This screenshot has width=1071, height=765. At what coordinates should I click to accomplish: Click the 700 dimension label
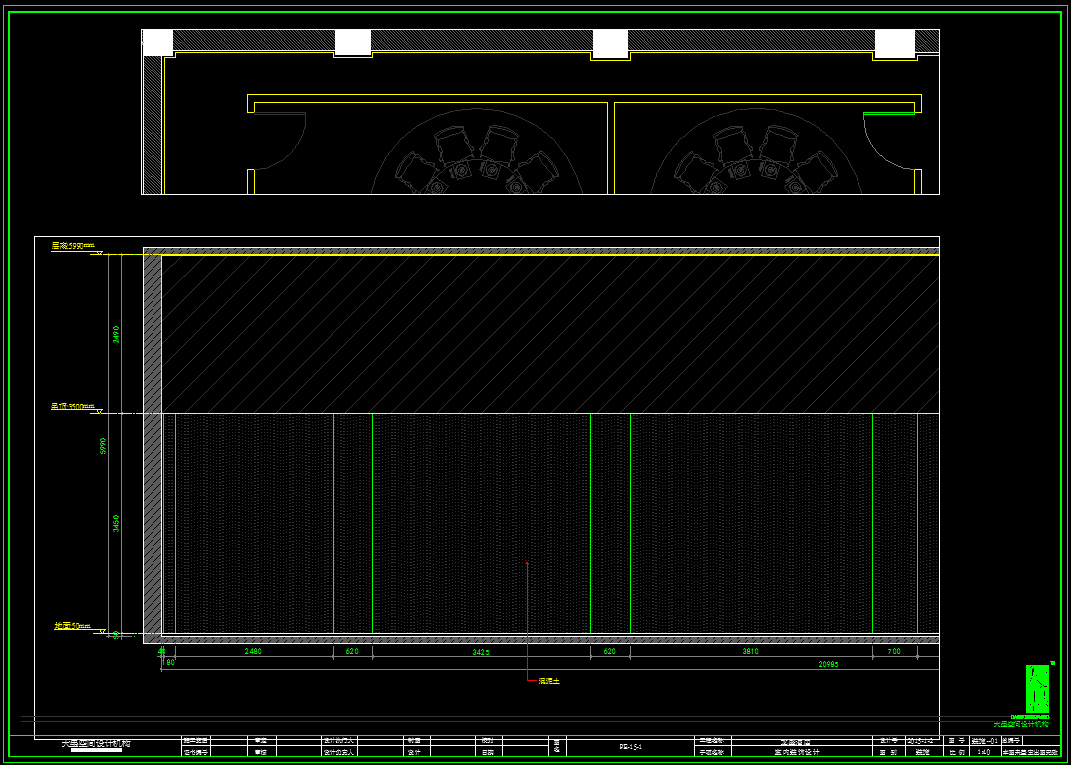[894, 651]
